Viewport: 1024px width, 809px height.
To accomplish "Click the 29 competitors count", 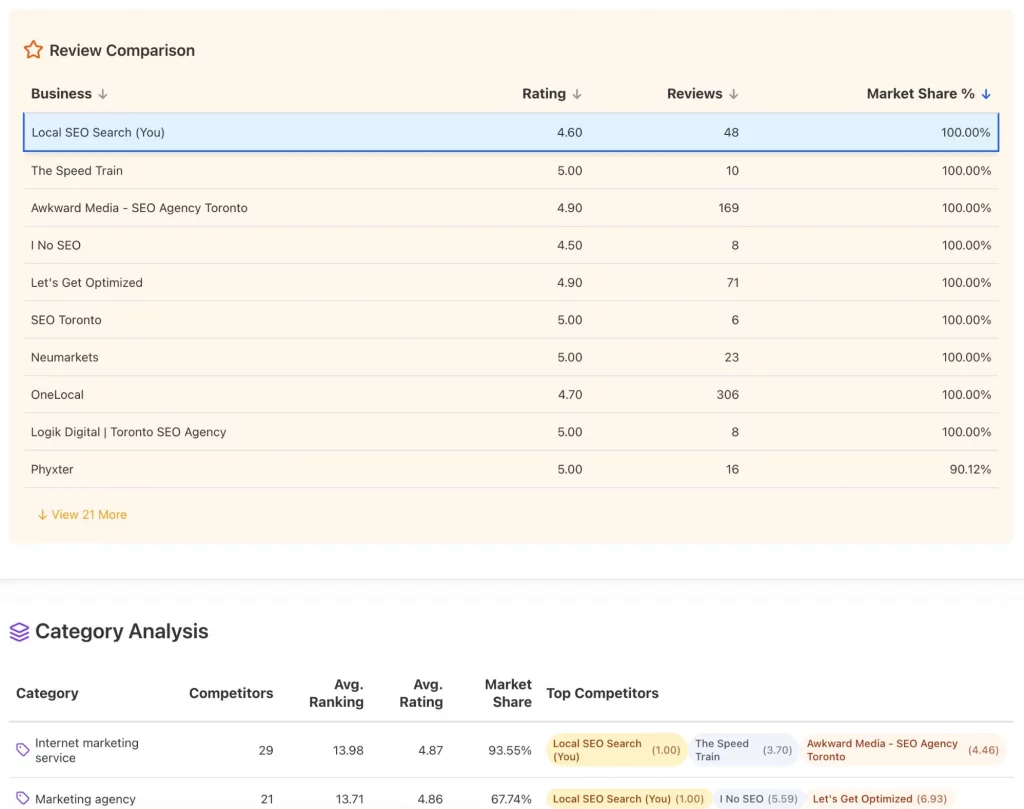I will [x=266, y=750].
